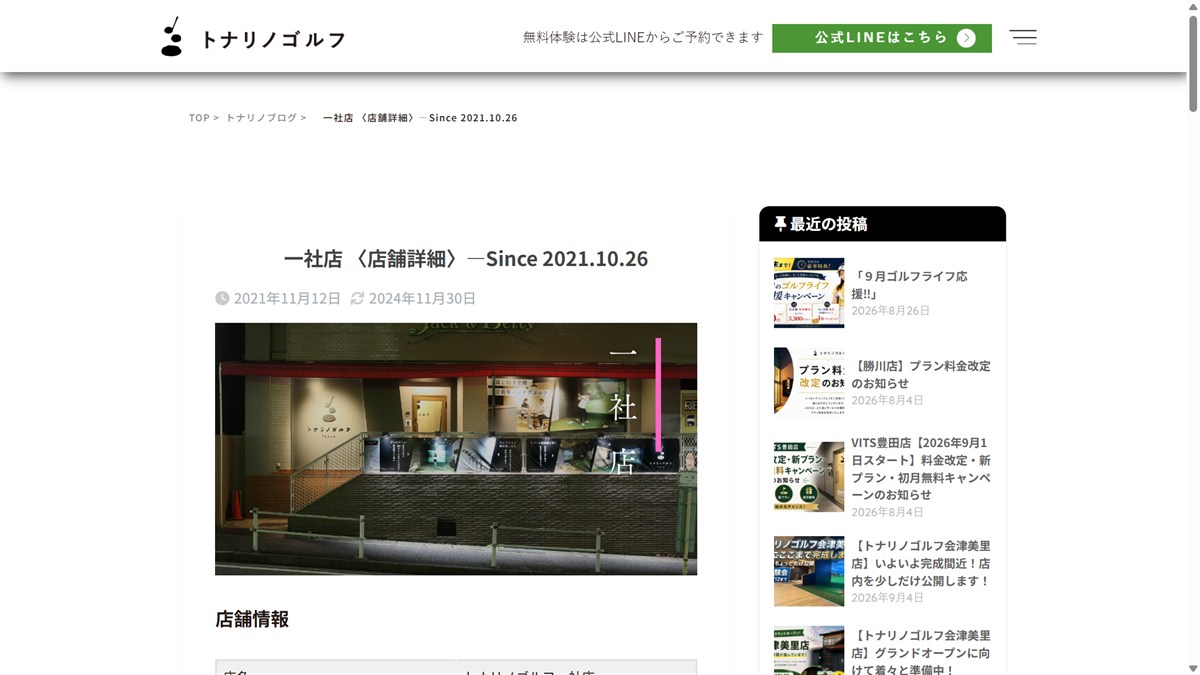This screenshot has height=675, width=1200.
Task: Click the 2026年8月26日 post date
Action: 891,311
